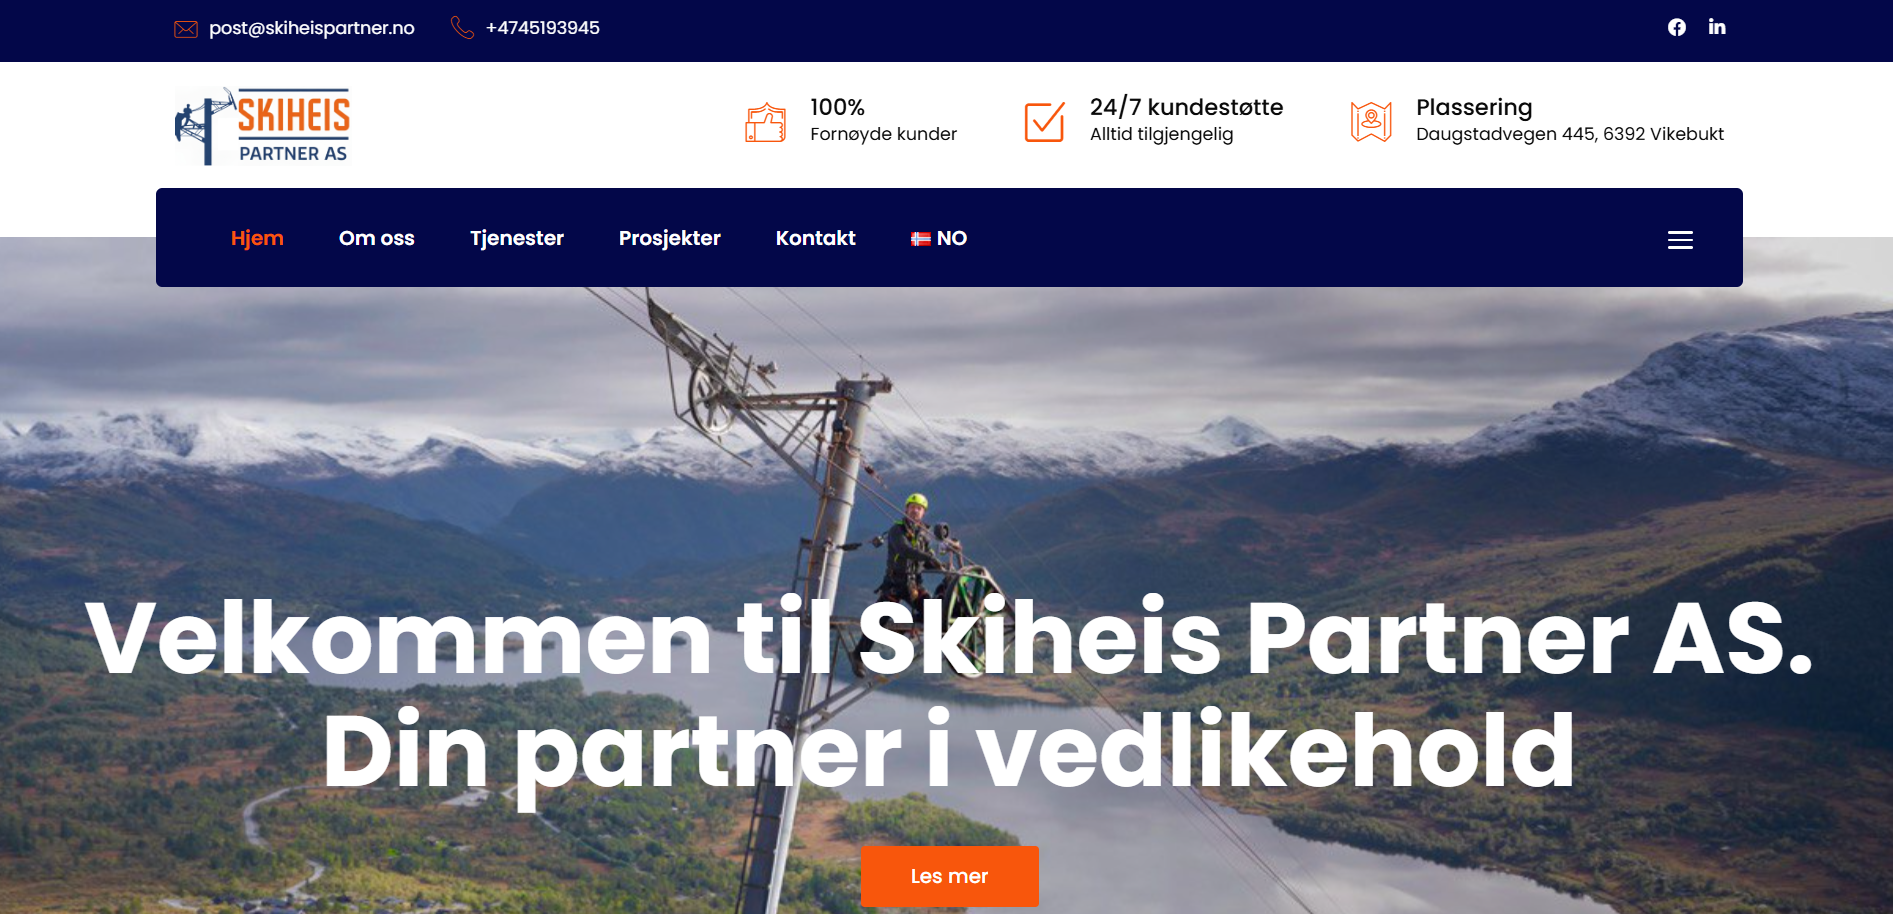The height and width of the screenshot is (914, 1893).
Task: Expand the NO language selector
Action: pos(939,238)
